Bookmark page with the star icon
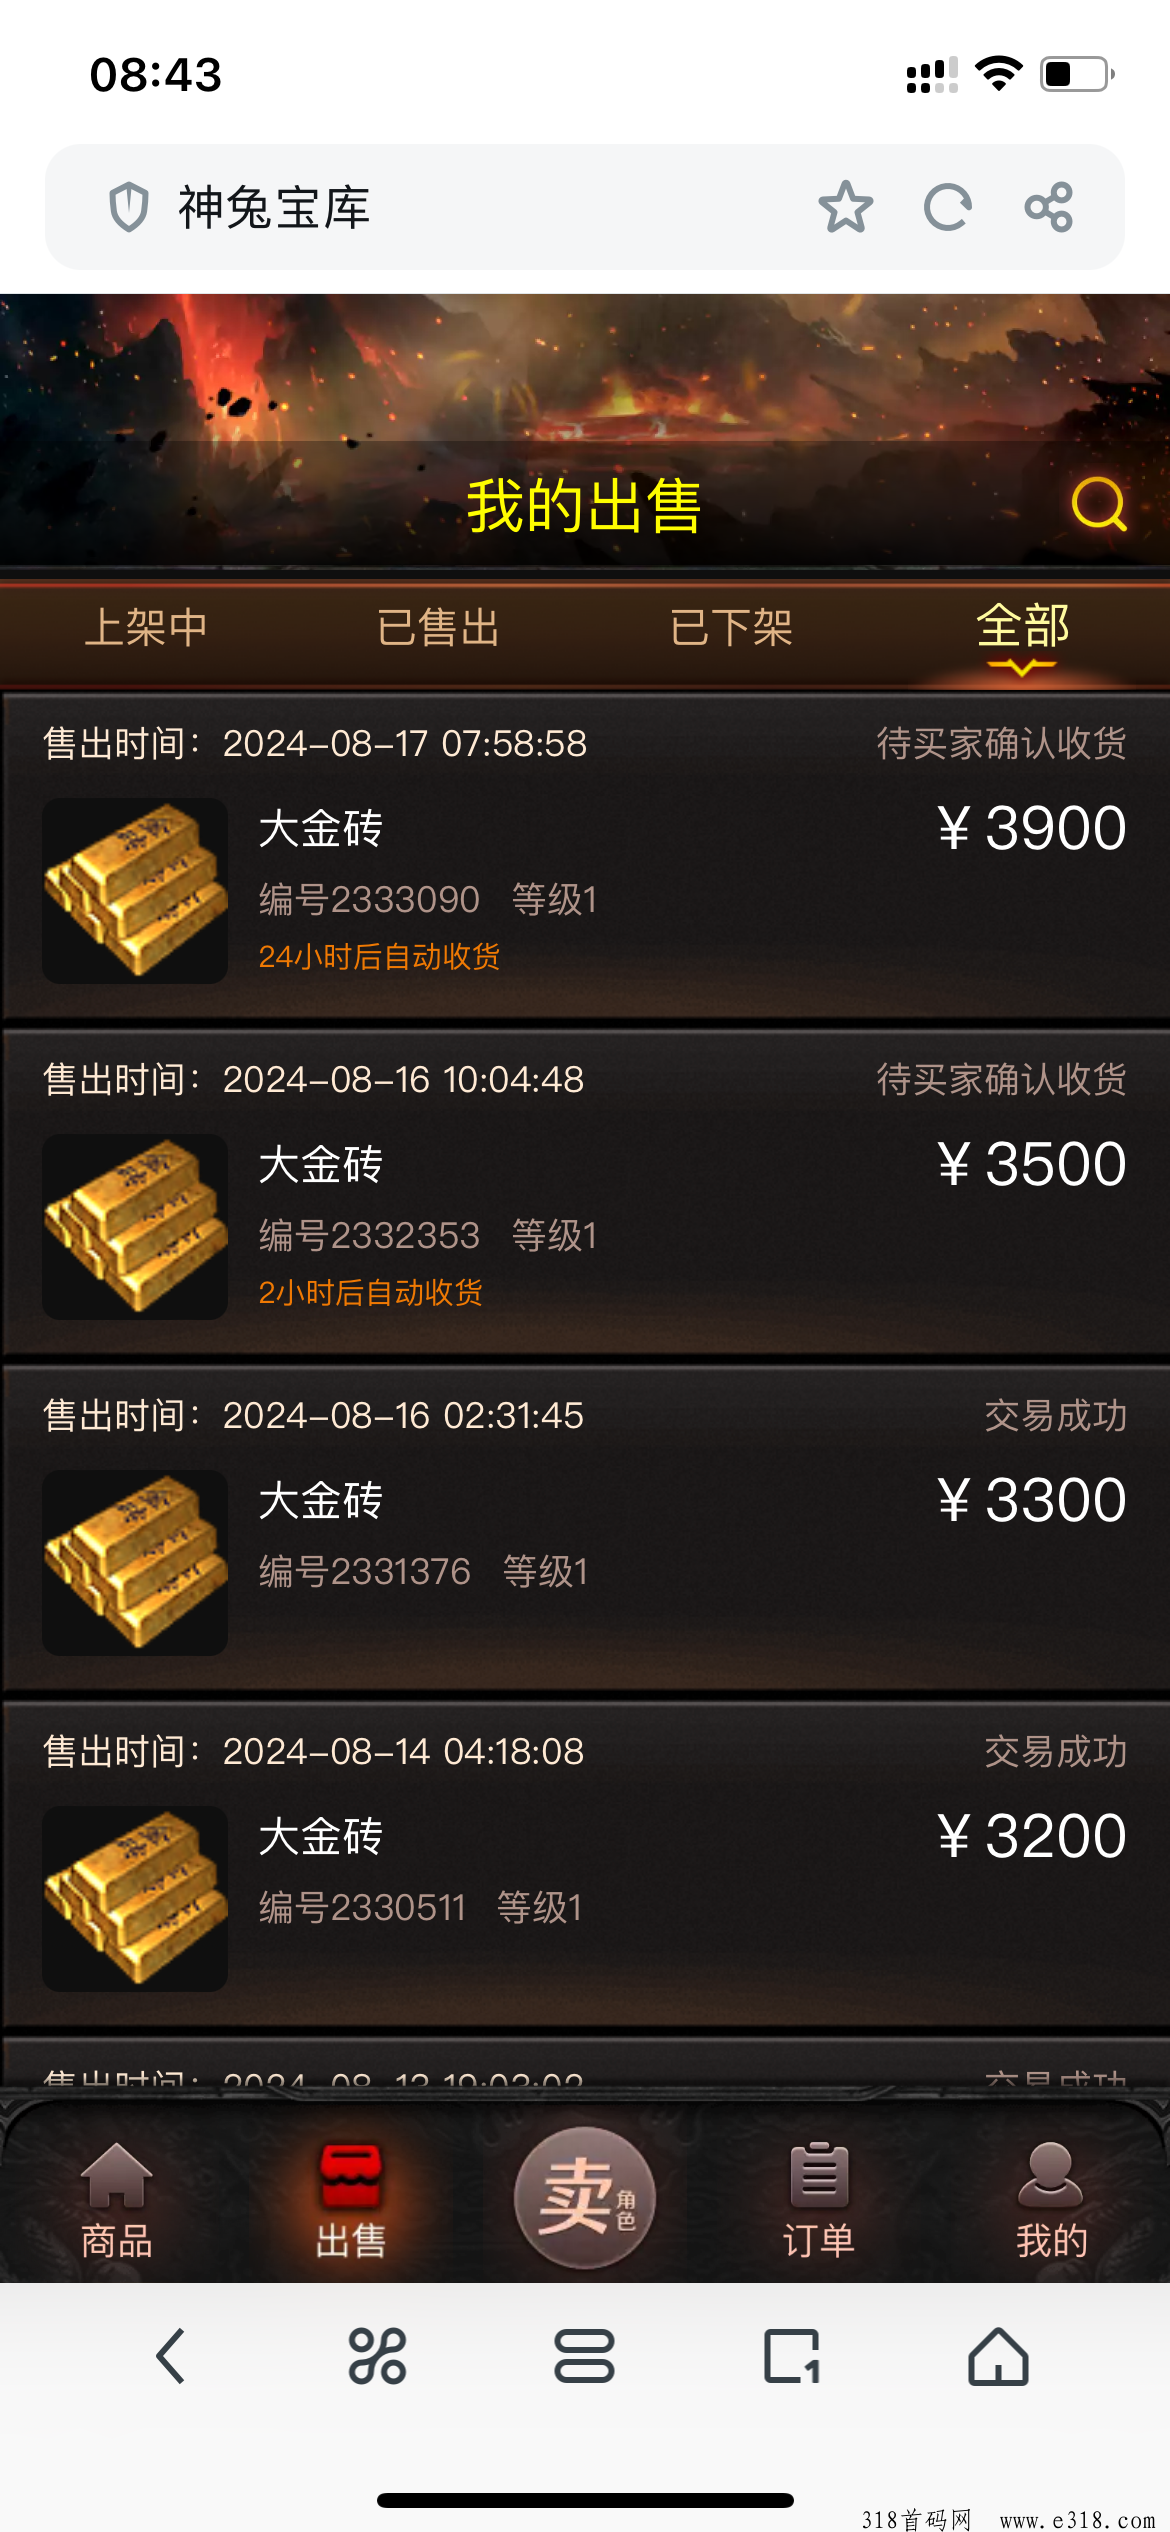Image resolution: width=1170 pixels, height=2532 pixels. click(x=846, y=207)
